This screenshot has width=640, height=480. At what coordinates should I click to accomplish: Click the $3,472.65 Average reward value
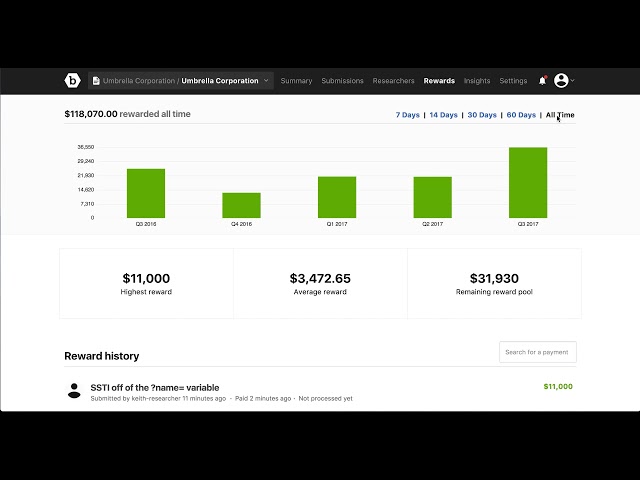[x=320, y=278]
